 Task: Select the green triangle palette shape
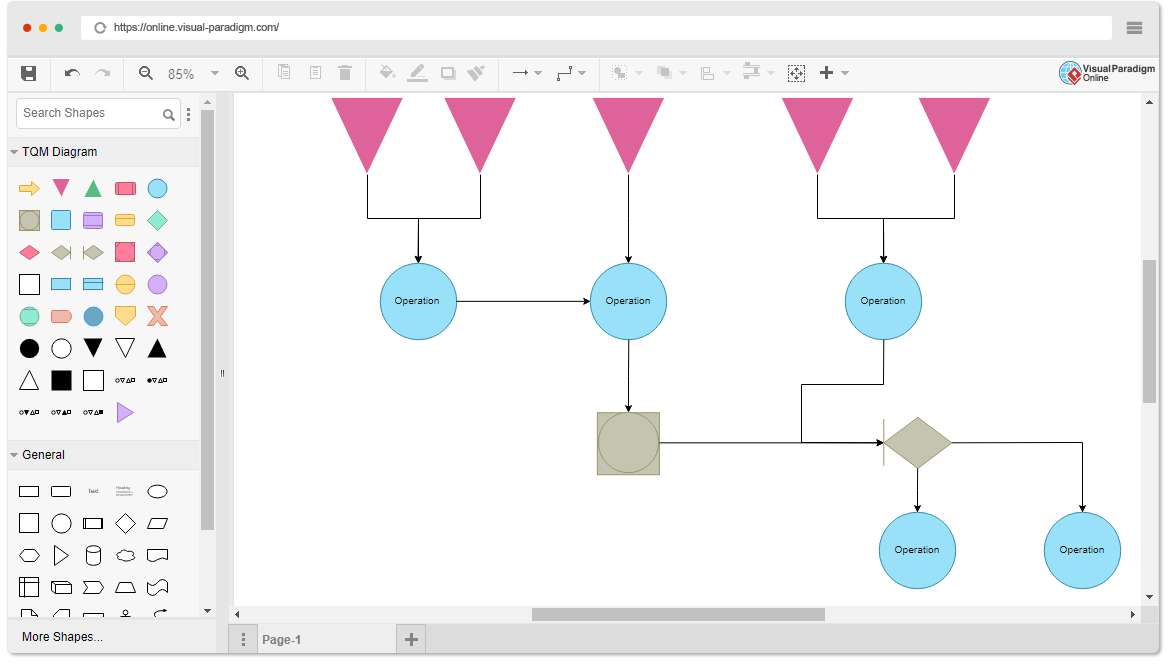(x=93, y=188)
